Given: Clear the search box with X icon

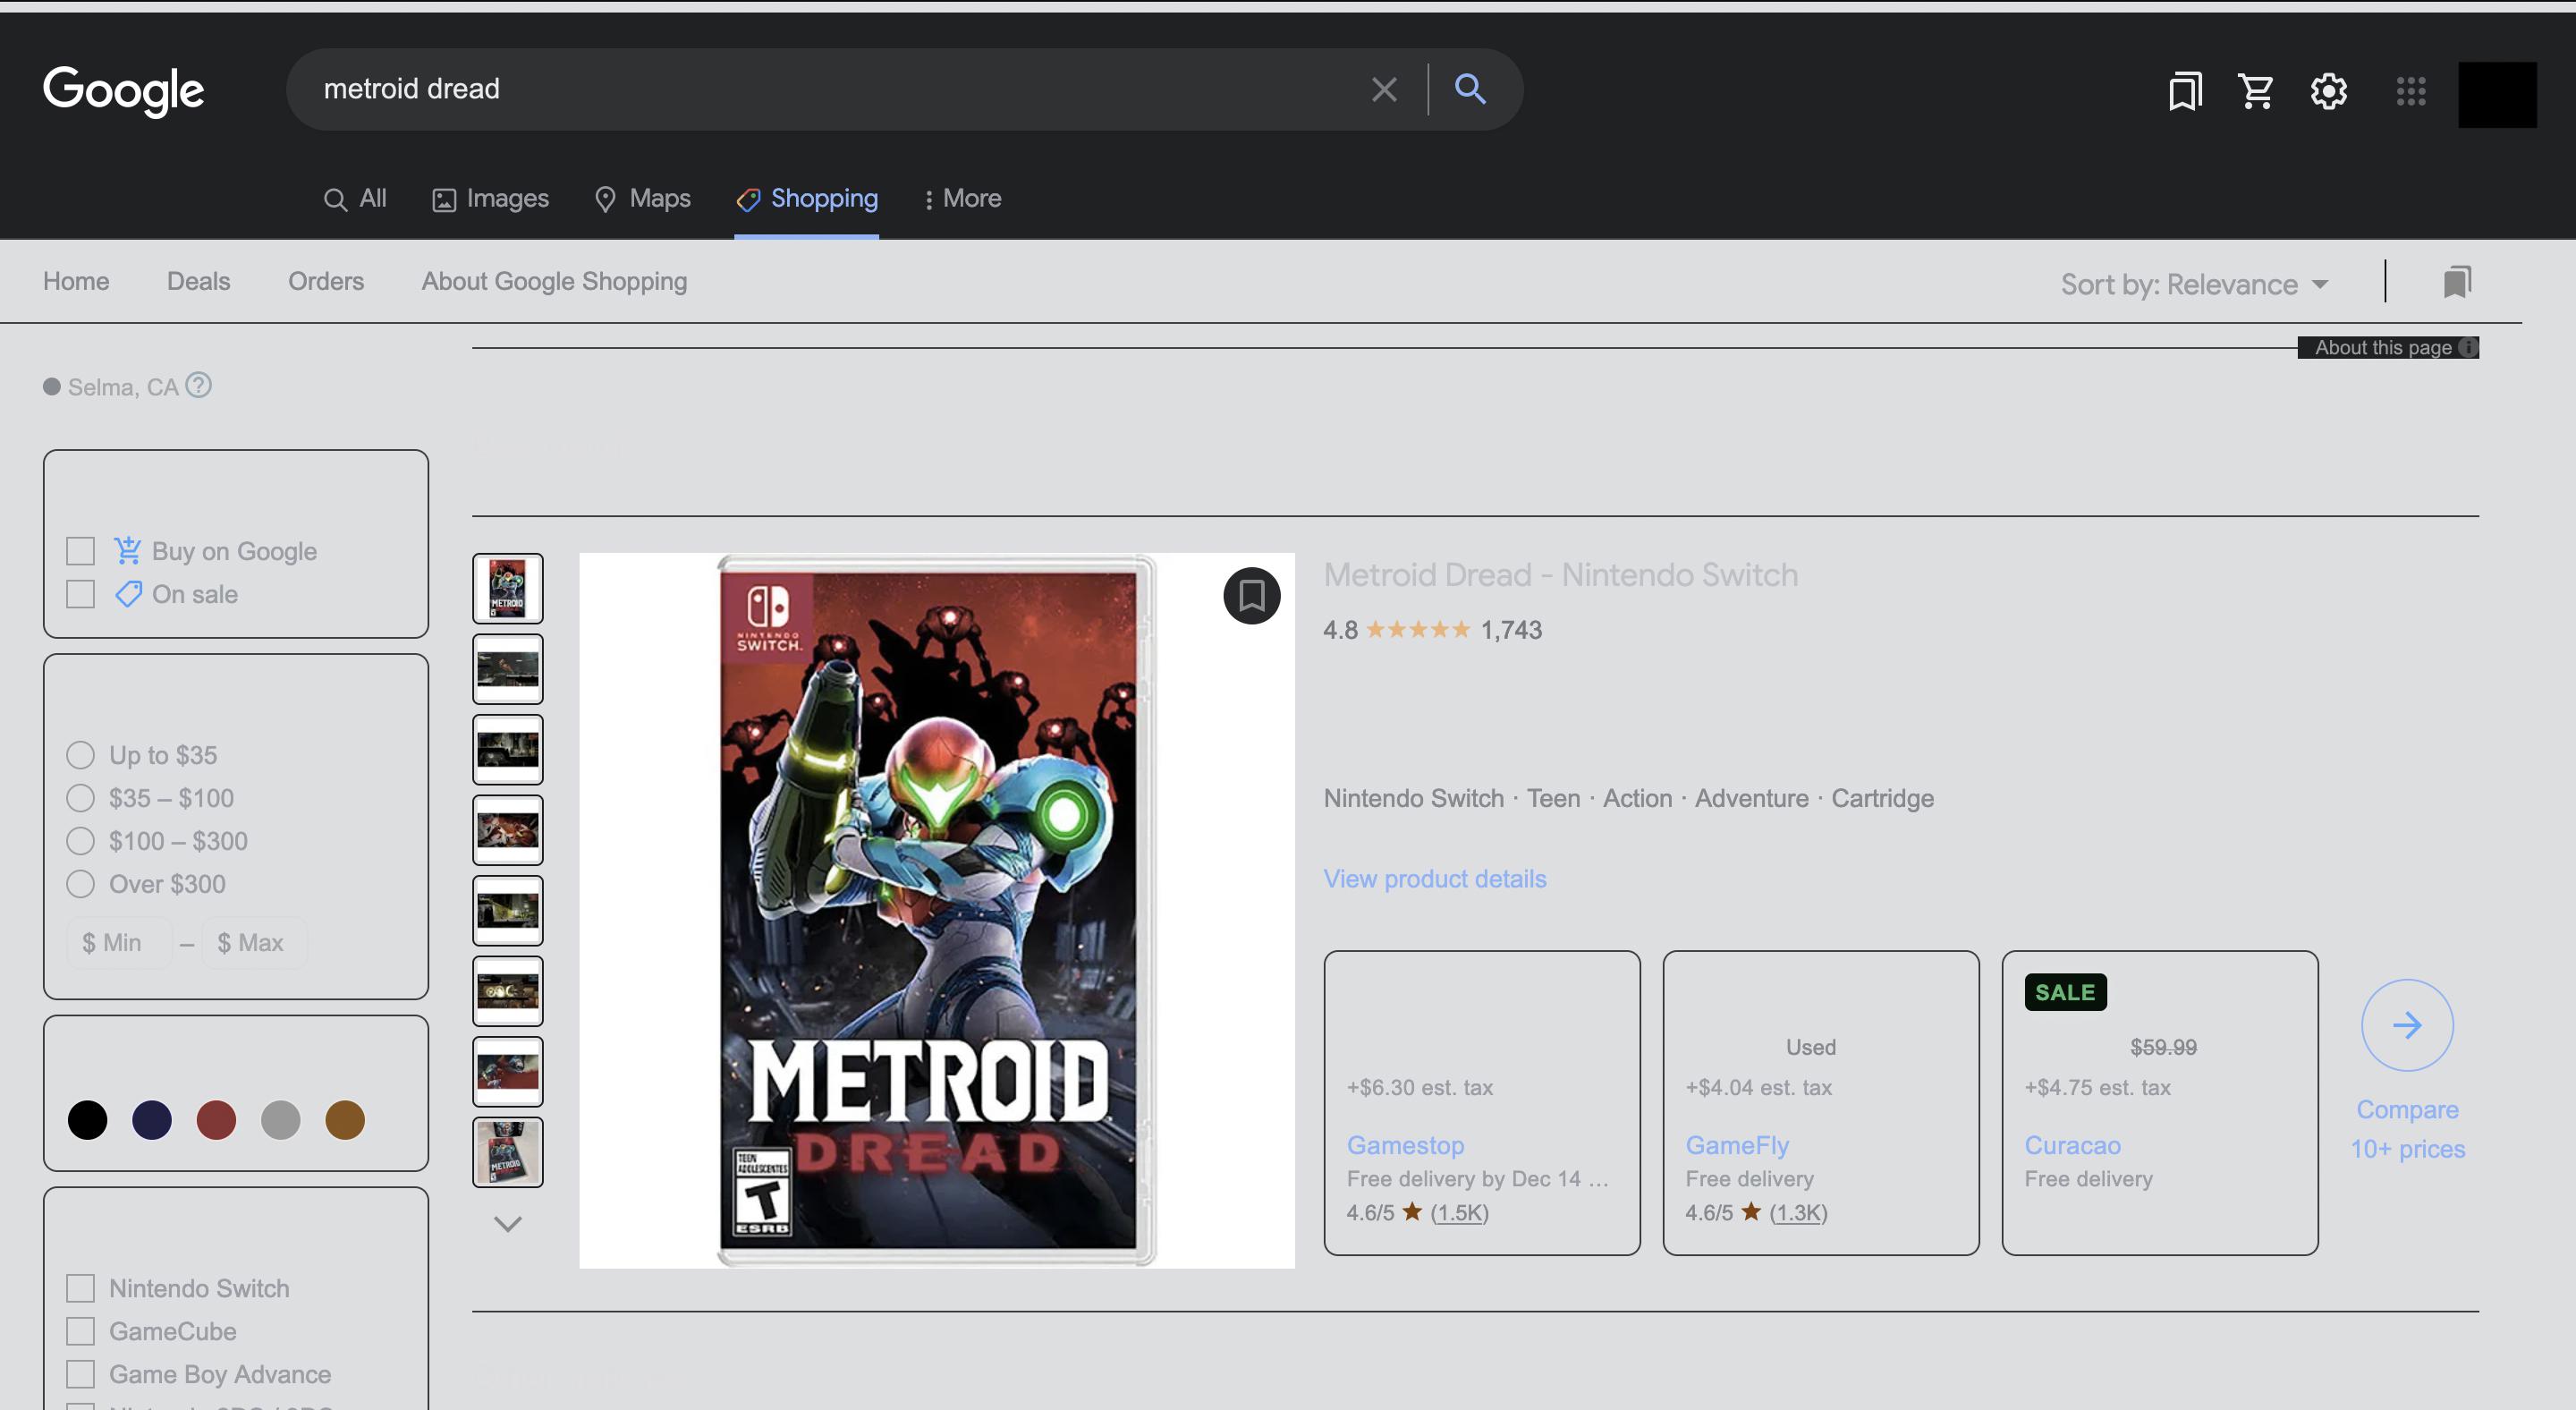Looking at the screenshot, I should pyautogui.click(x=1384, y=90).
